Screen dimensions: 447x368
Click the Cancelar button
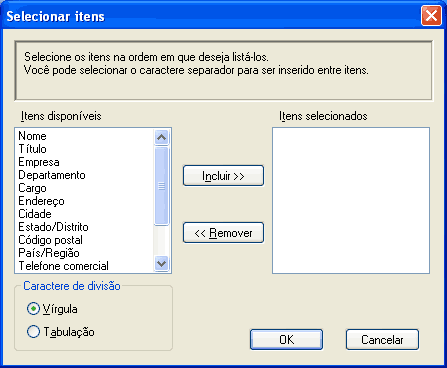pos(382,339)
